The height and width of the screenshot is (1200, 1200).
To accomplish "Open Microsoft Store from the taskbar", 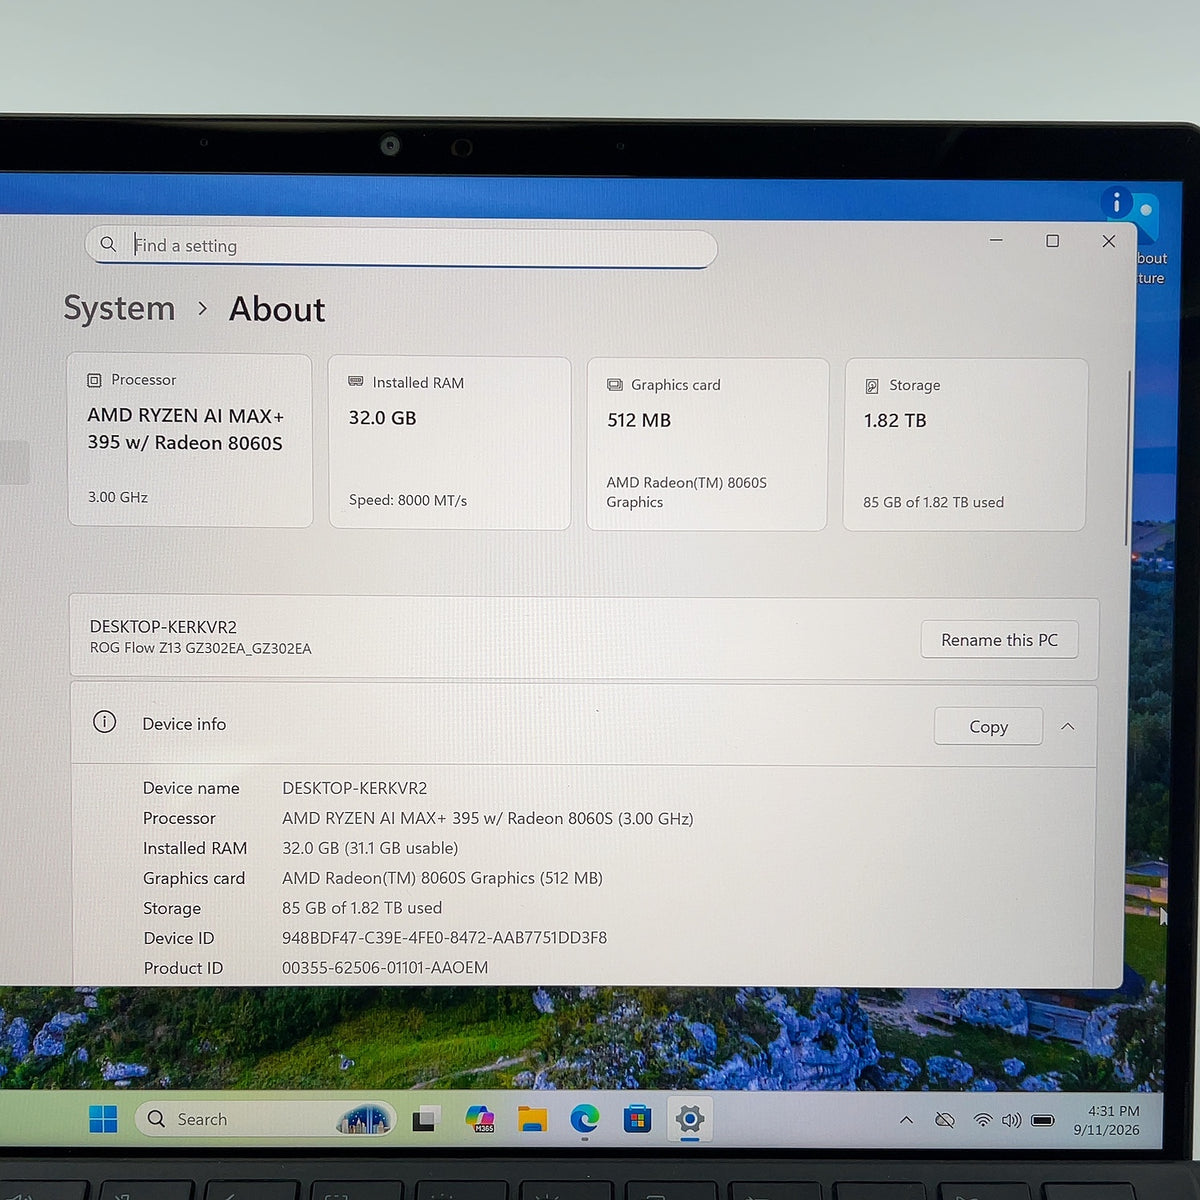I will point(637,1119).
